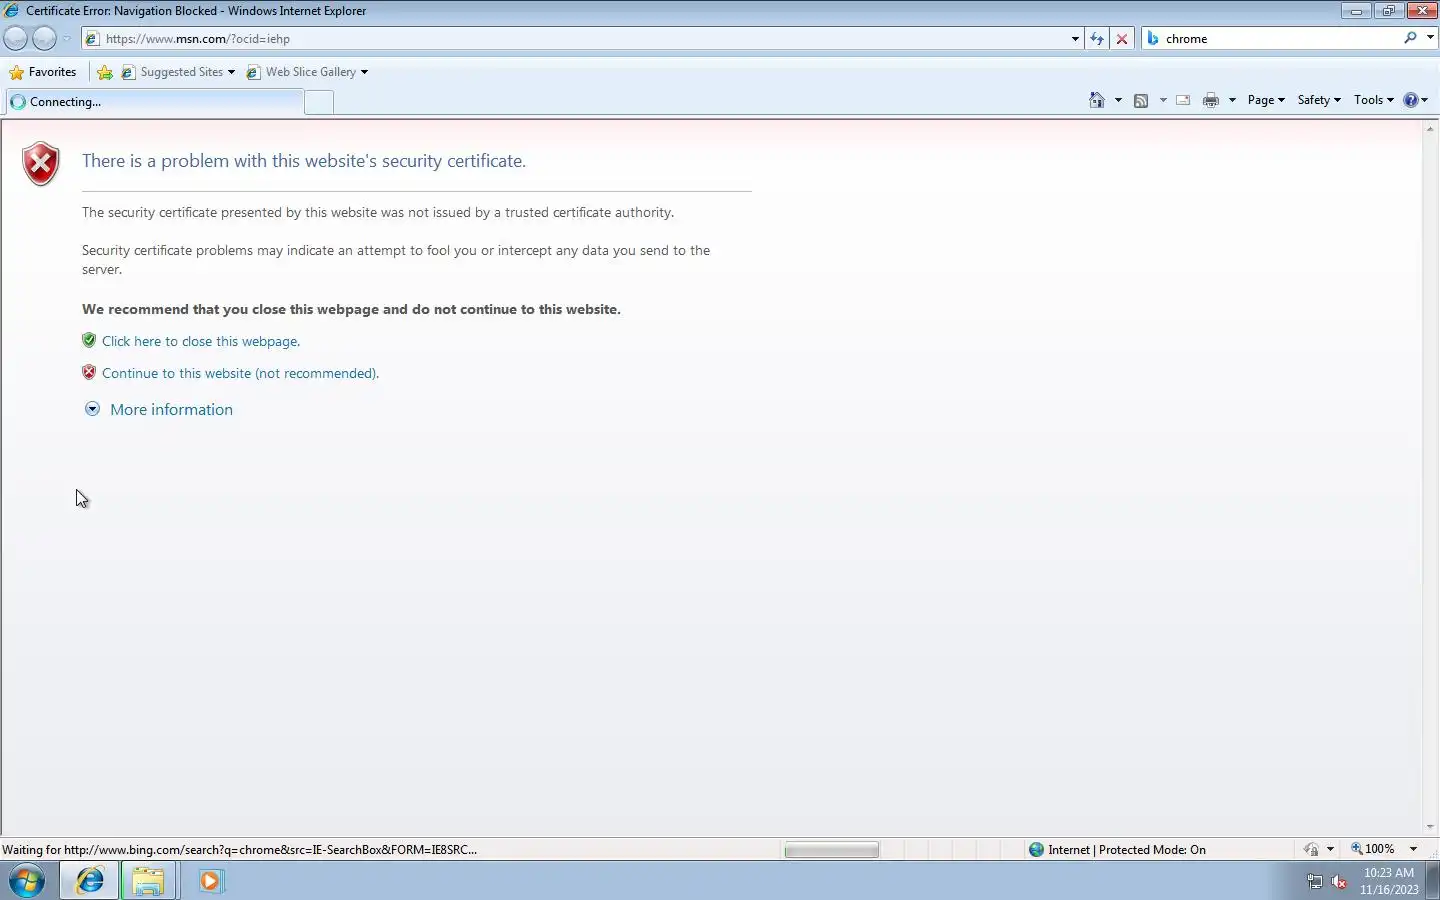This screenshot has width=1440, height=900.
Task: Expand the Print options dropdown arrow
Action: tap(1232, 100)
